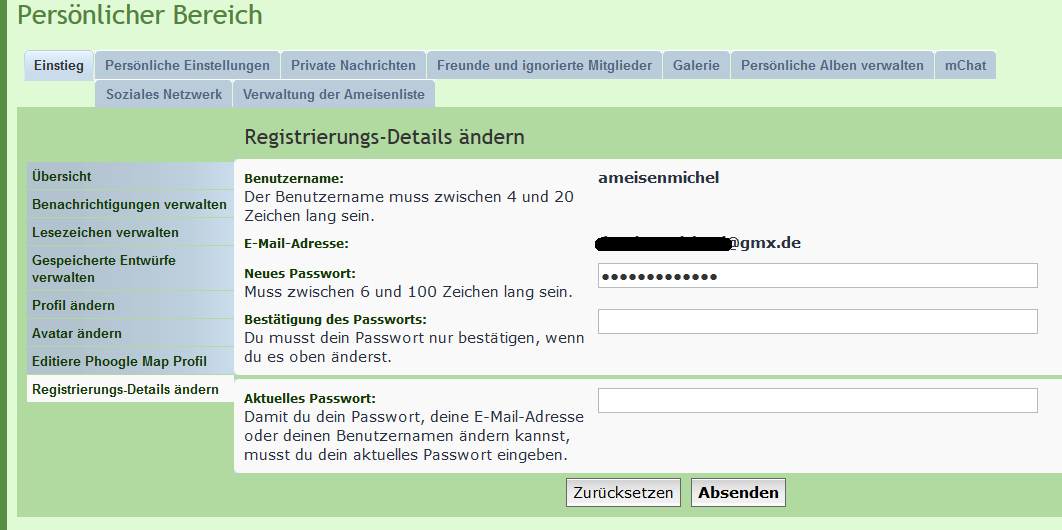Select Profil ändern in sidebar
Viewport: 1062px width, 530px height.
click(x=73, y=305)
